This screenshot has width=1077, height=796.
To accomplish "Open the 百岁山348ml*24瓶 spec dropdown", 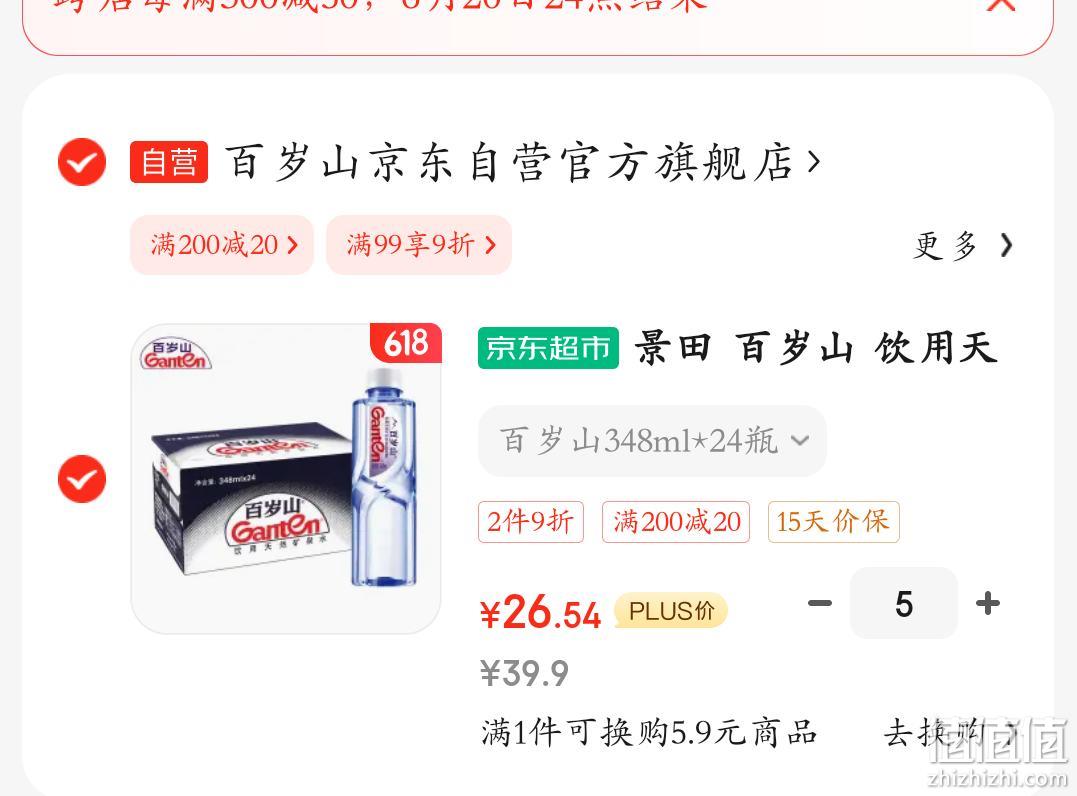I will [x=652, y=441].
